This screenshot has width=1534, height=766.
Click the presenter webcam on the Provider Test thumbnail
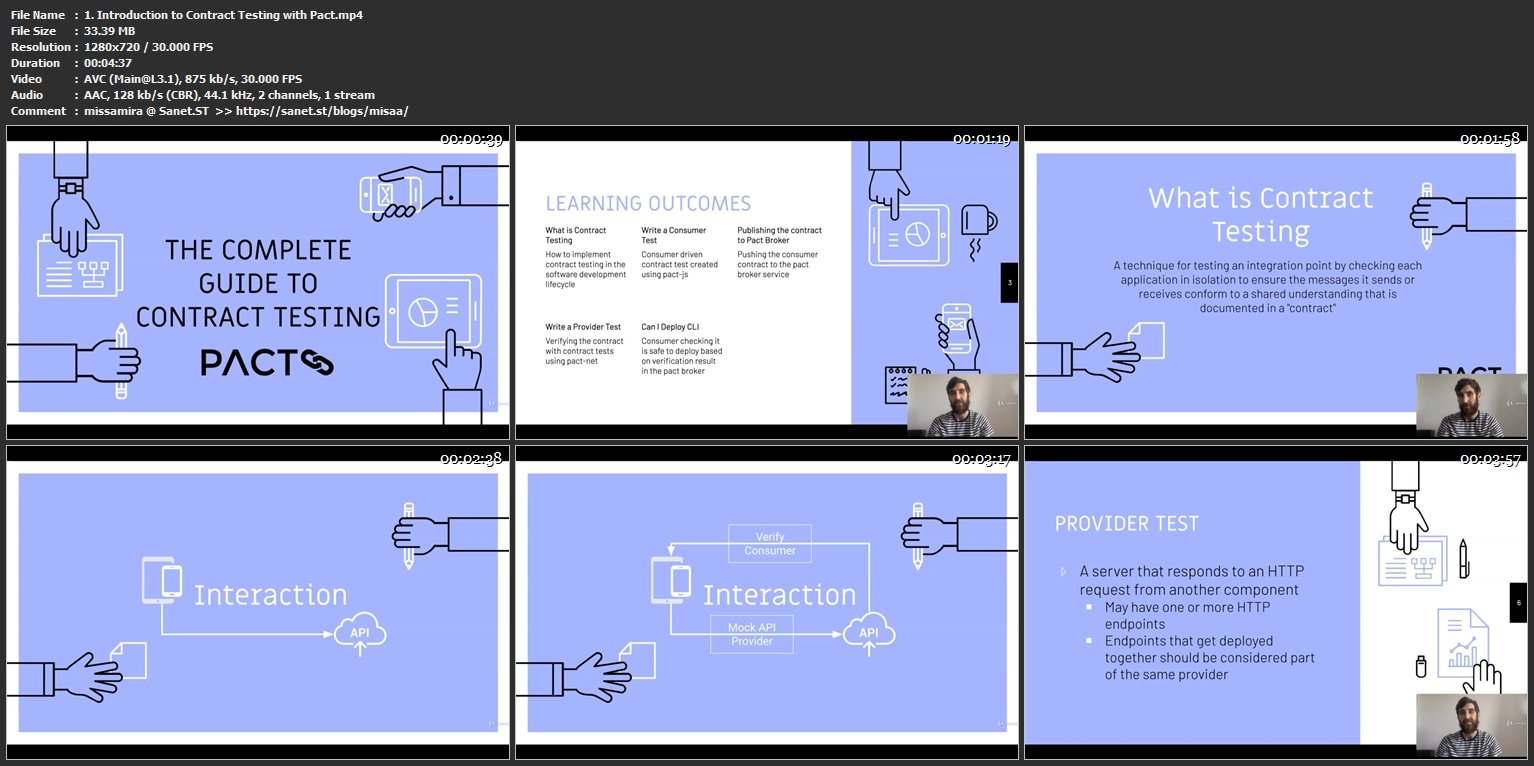pyautogui.click(x=1472, y=727)
